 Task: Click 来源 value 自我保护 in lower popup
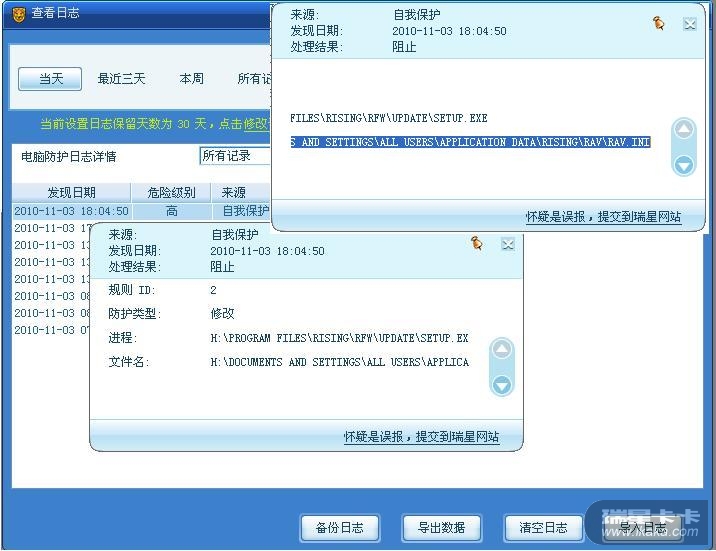pyautogui.click(x=235, y=235)
